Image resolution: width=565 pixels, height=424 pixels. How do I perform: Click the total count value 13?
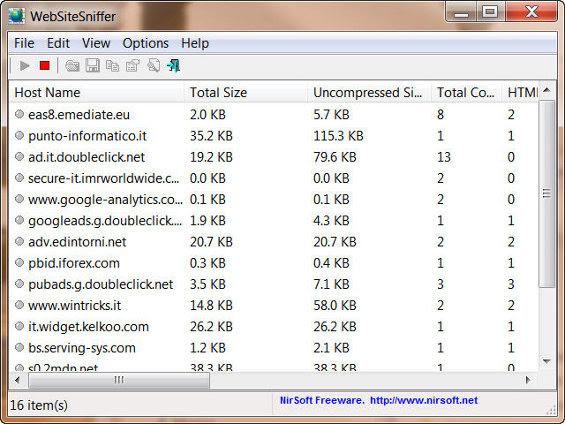pyautogui.click(x=444, y=157)
